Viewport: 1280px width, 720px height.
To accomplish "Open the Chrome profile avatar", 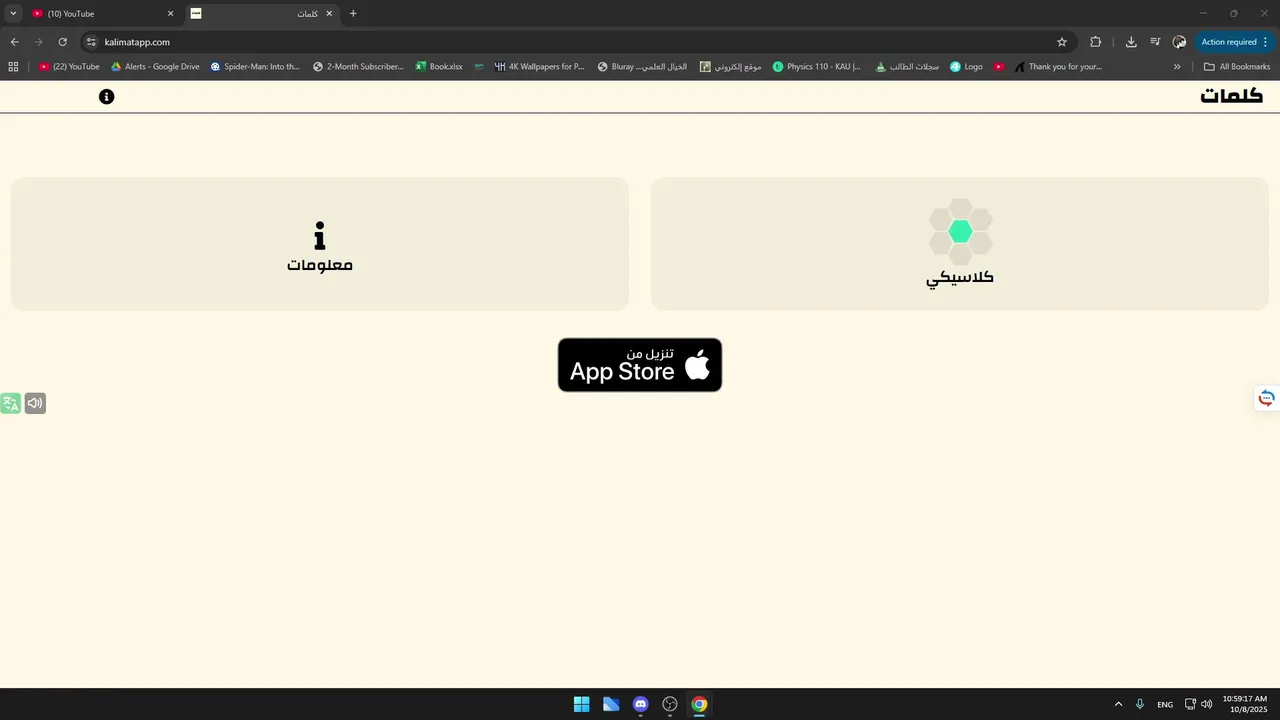I will (x=1180, y=42).
